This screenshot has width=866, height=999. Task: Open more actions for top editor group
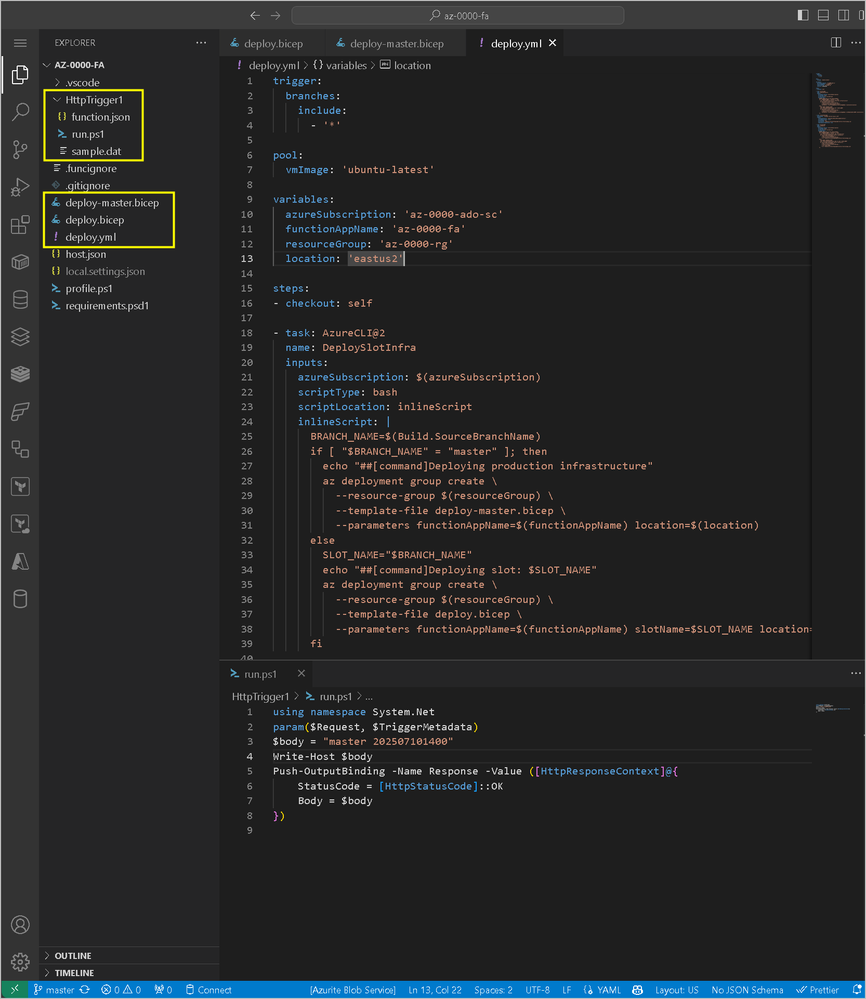[856, 43]
